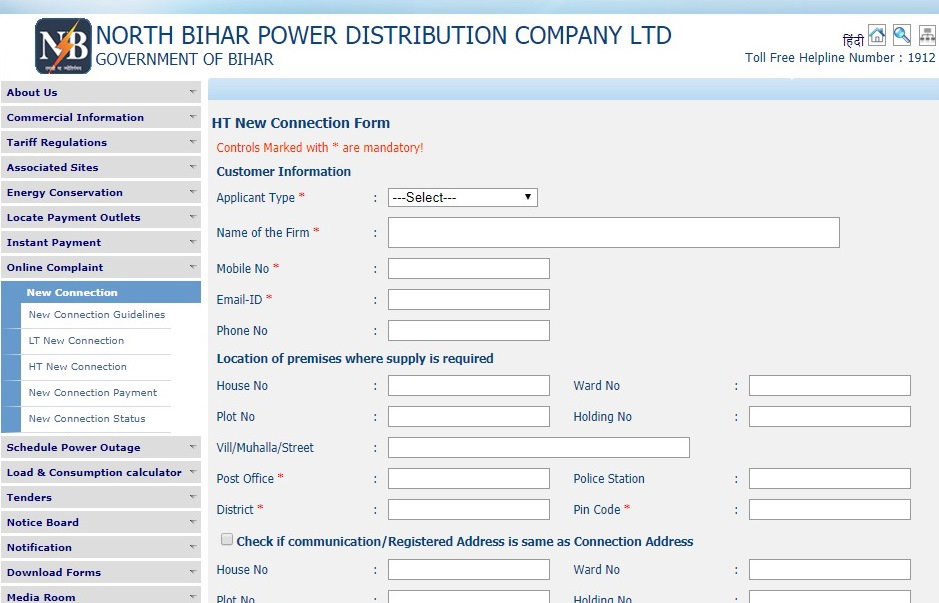Select New Connection Guidelines from the sidebar

98,314
